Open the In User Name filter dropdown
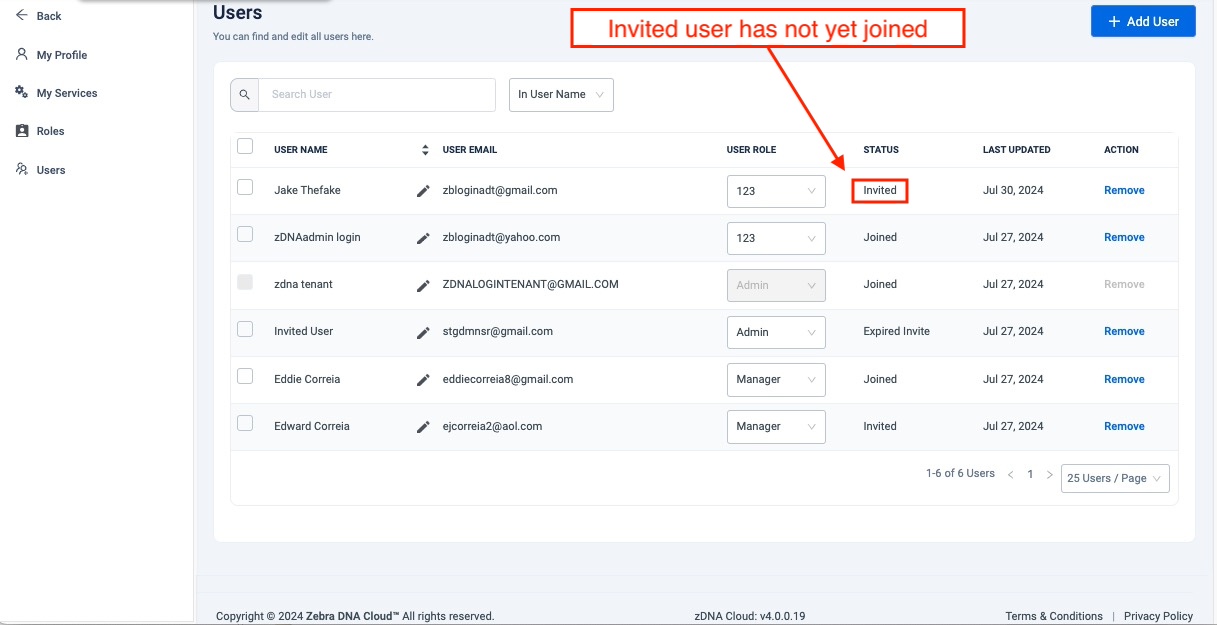 (561, 95)
